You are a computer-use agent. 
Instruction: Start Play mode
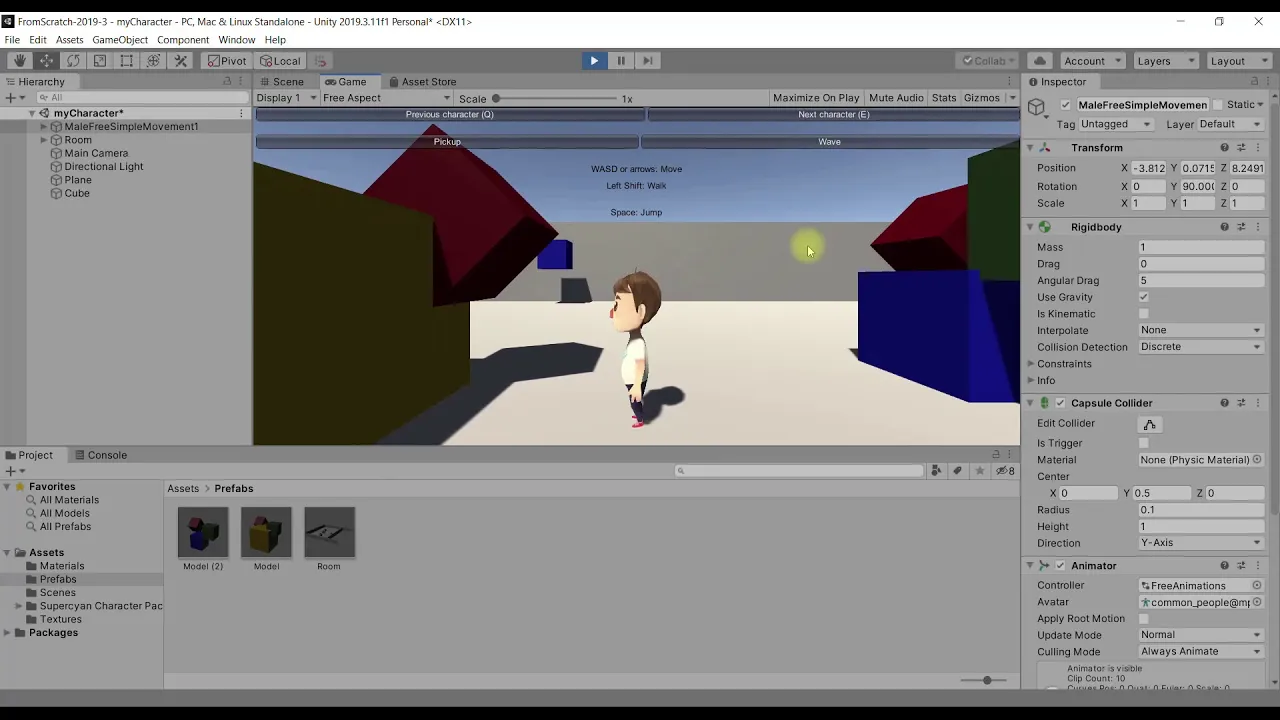click(x=594, y=61)
